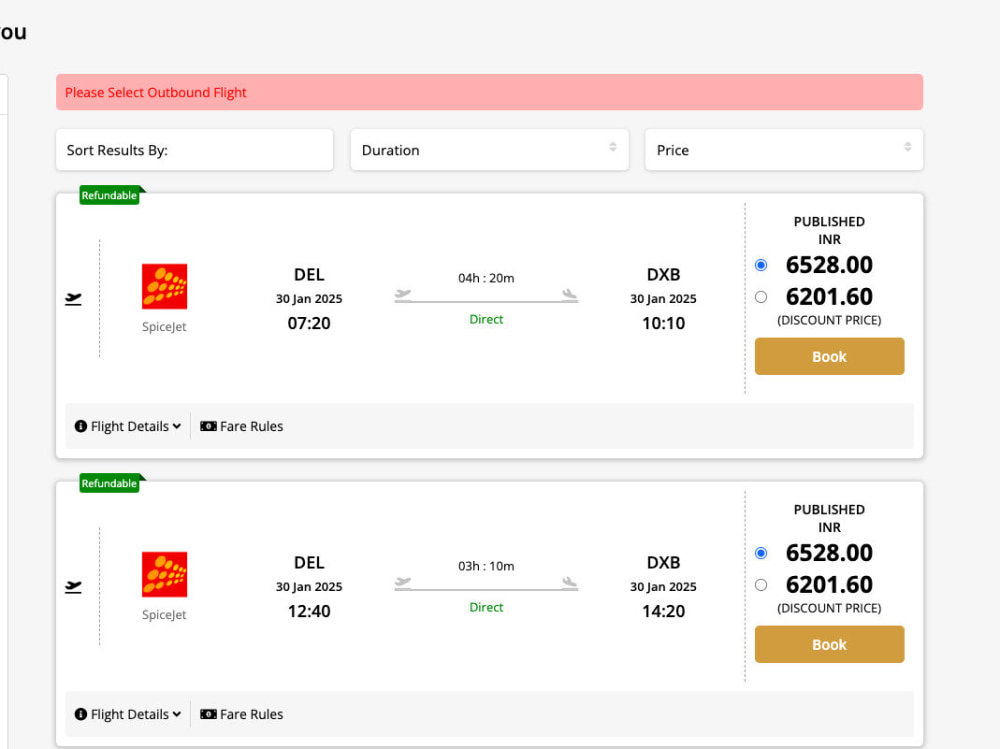1000x749 pixels.
Task: Click landing plane icon on 04h 20m route
Action: tap(570, 293)
